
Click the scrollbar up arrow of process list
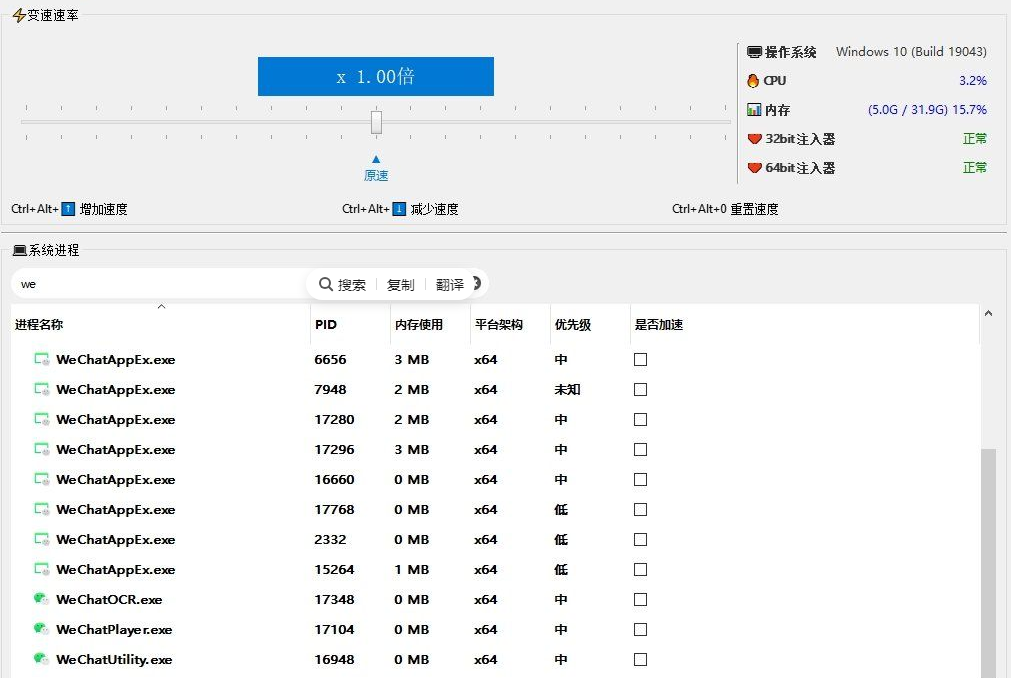click(x=988, y=313)
